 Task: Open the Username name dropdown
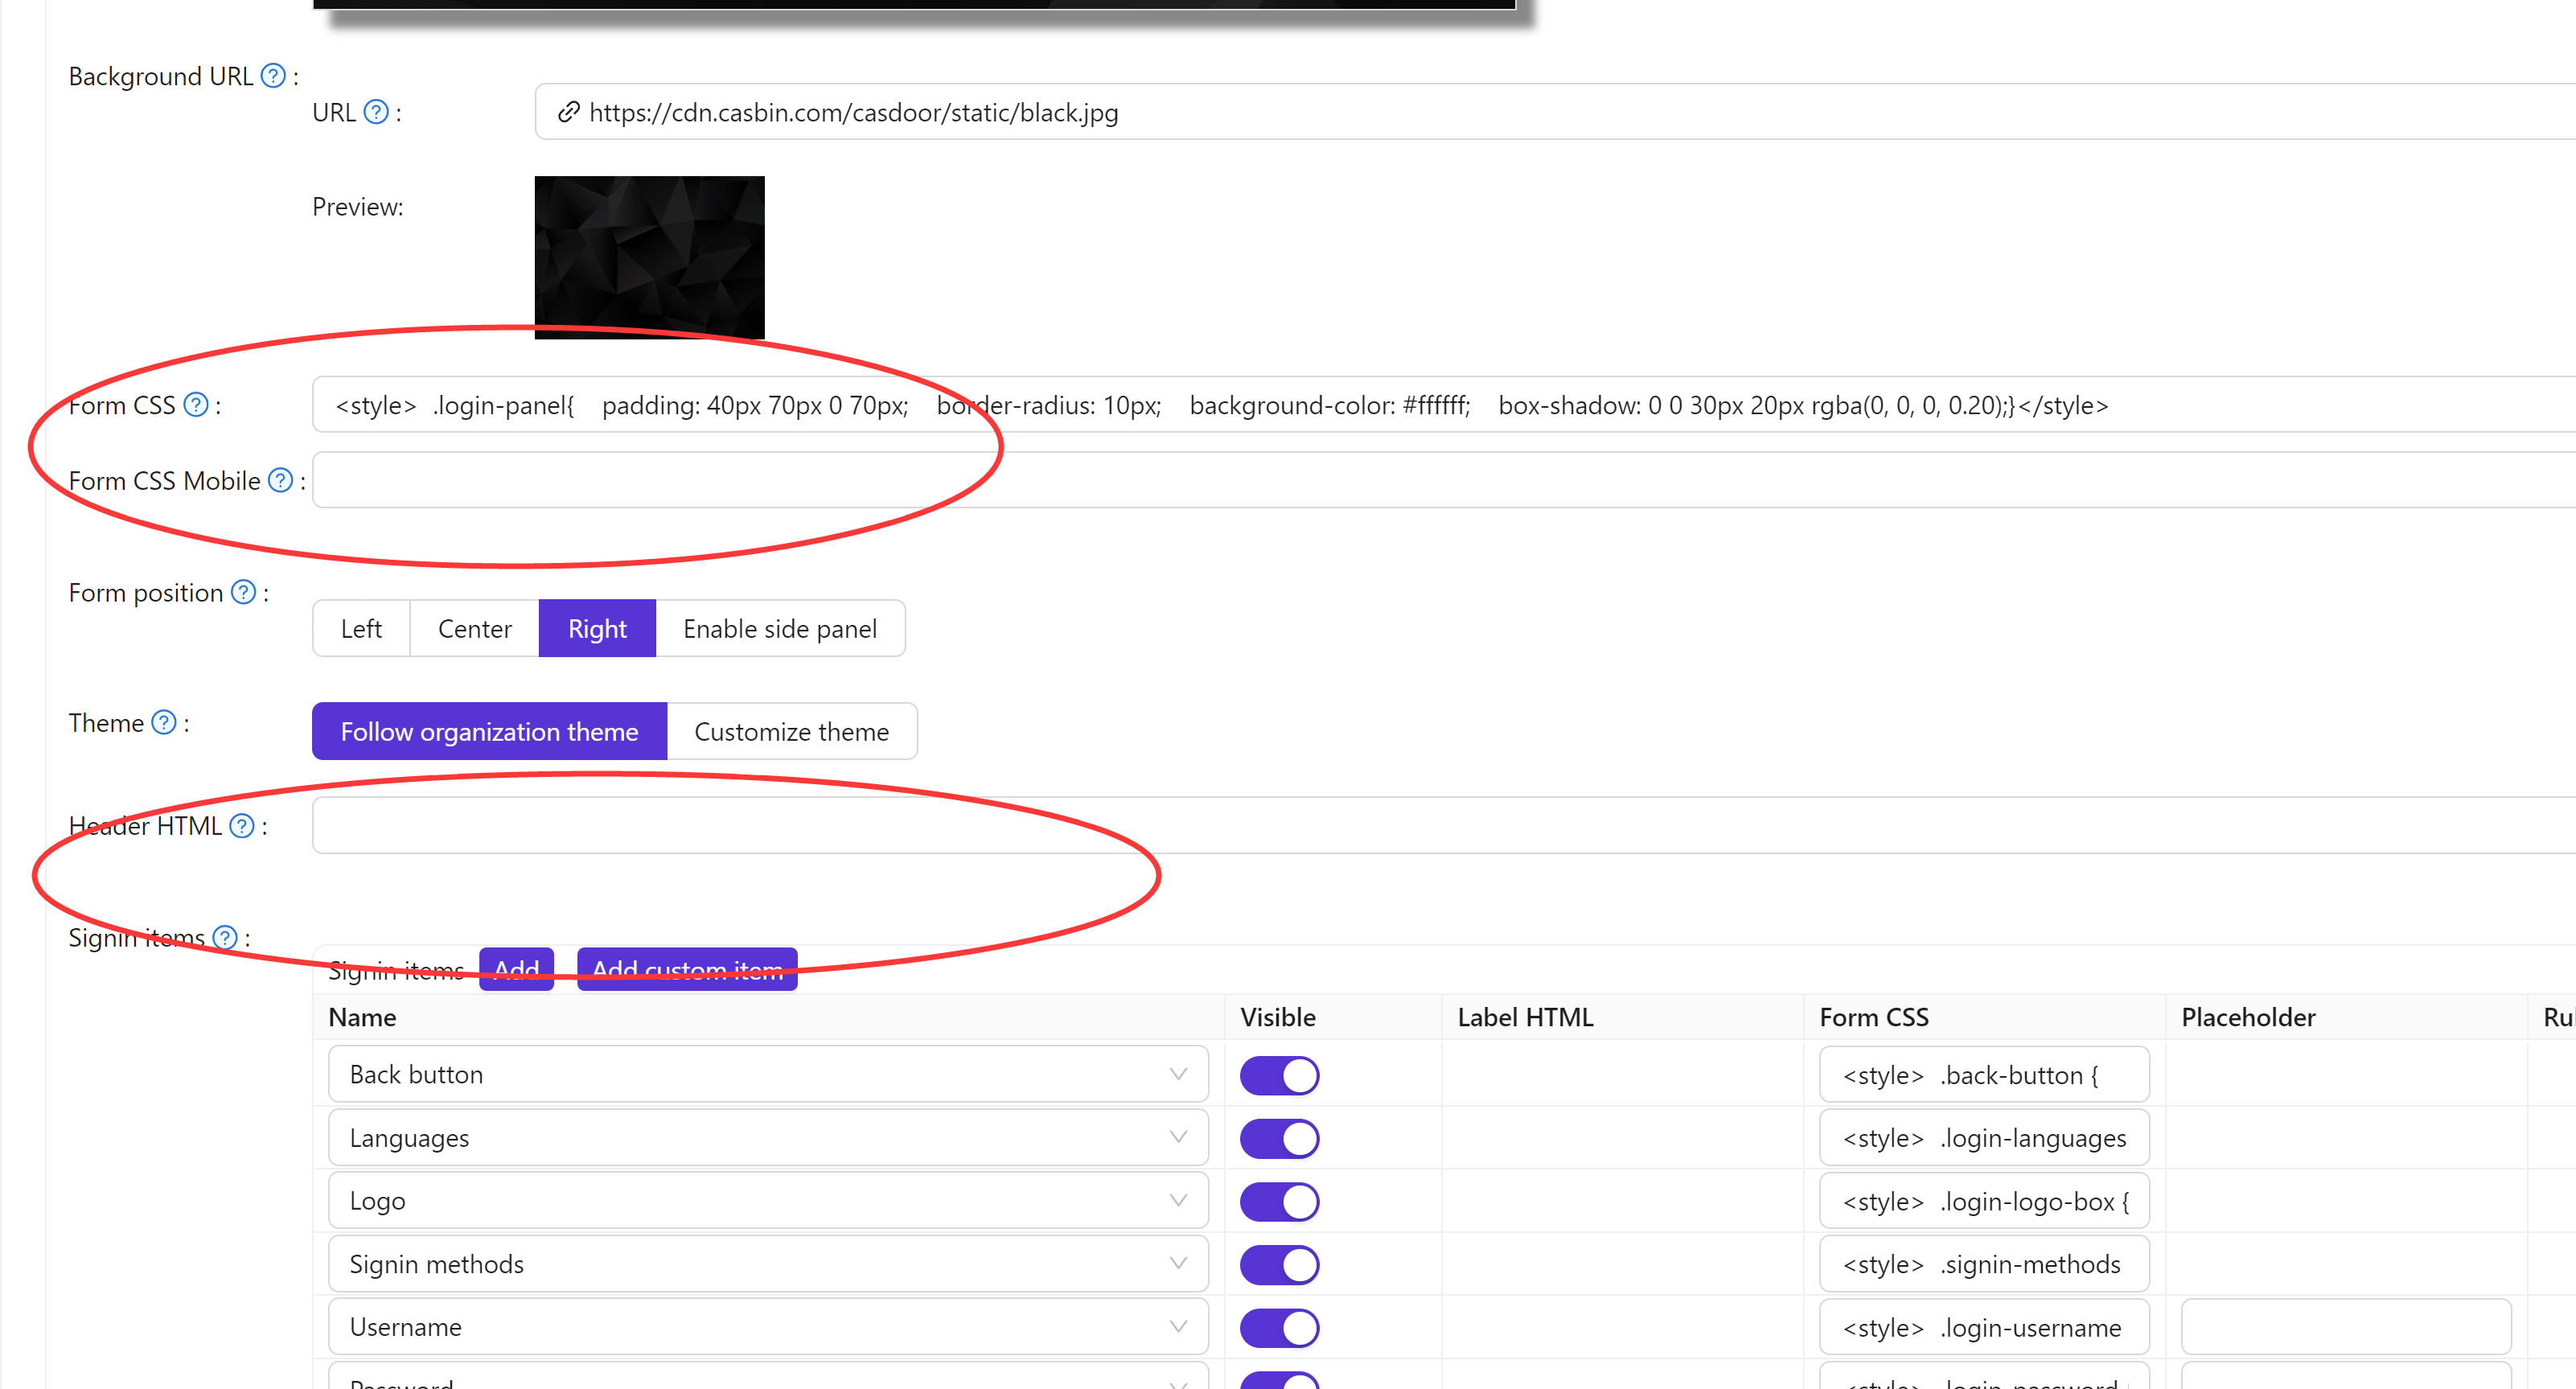768,1327
